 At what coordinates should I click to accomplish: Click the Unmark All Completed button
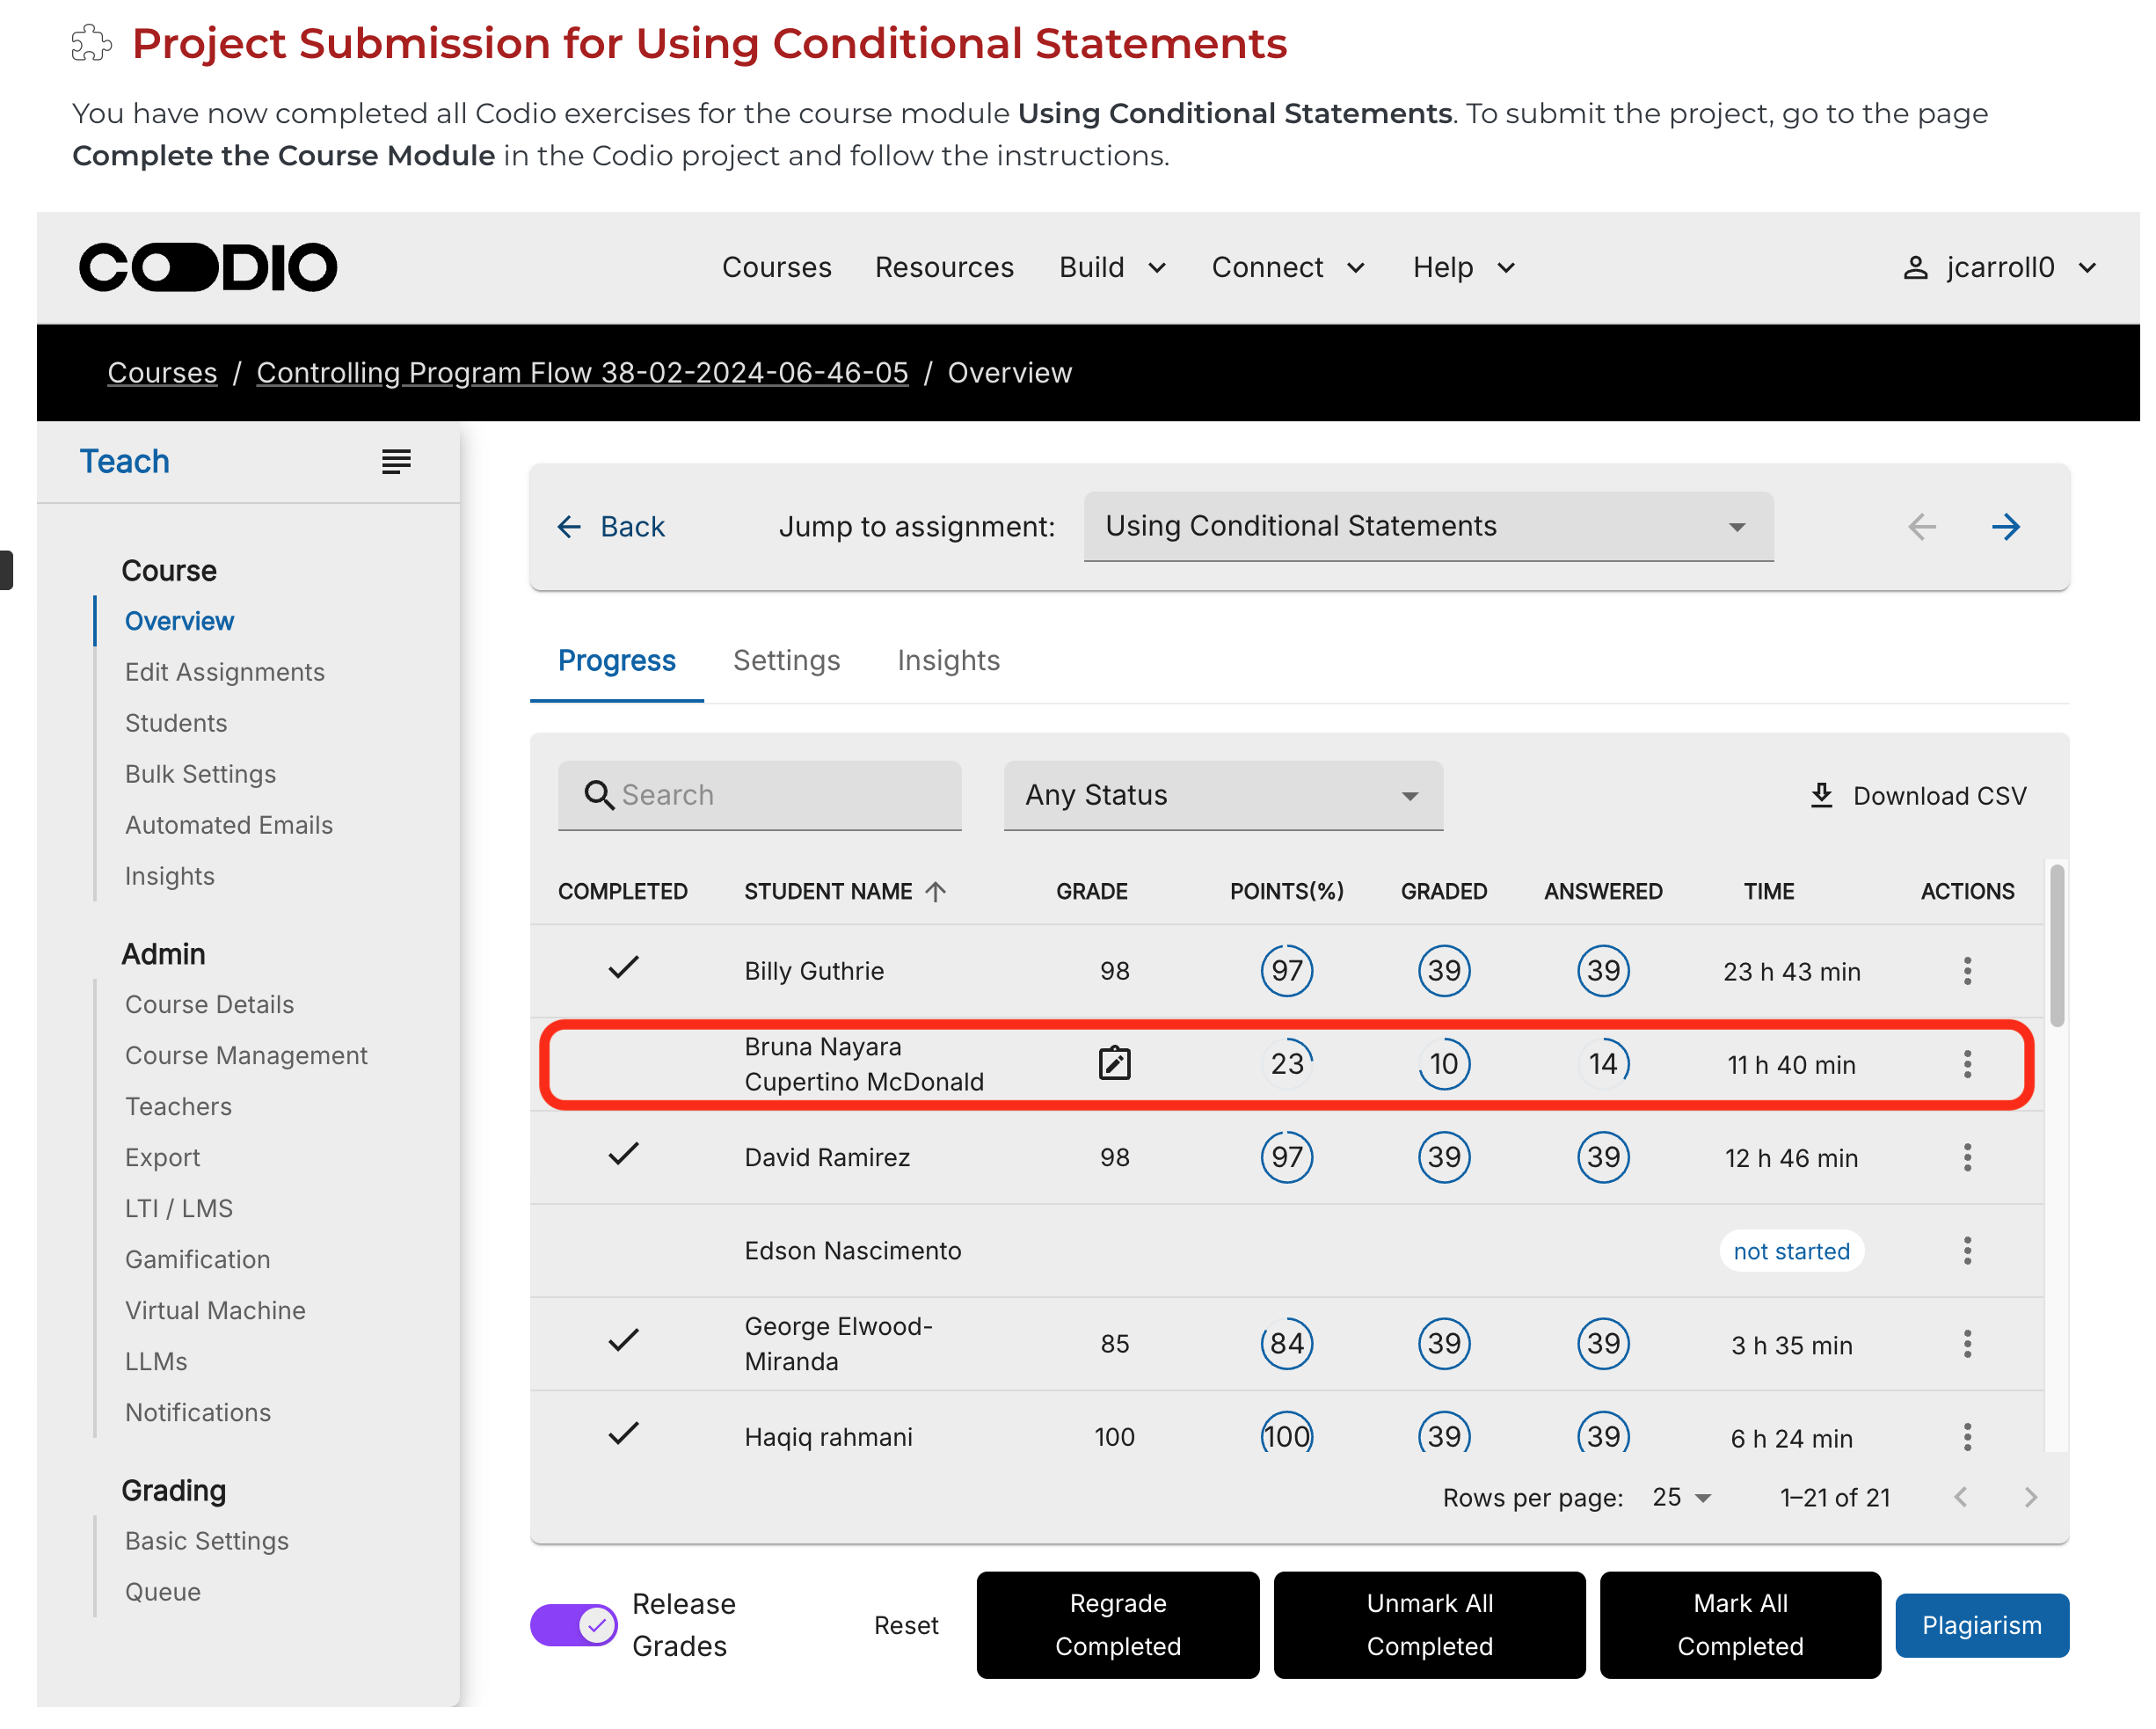1429,1624
